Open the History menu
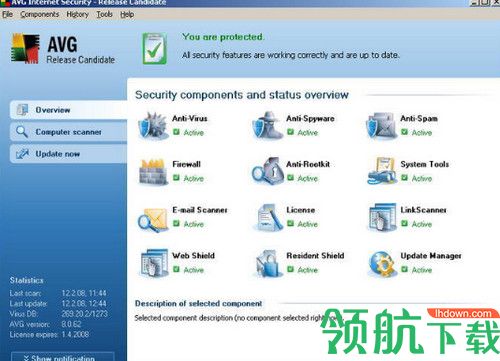The height and width of the screenshot is (361, 500). click(77, 14)
